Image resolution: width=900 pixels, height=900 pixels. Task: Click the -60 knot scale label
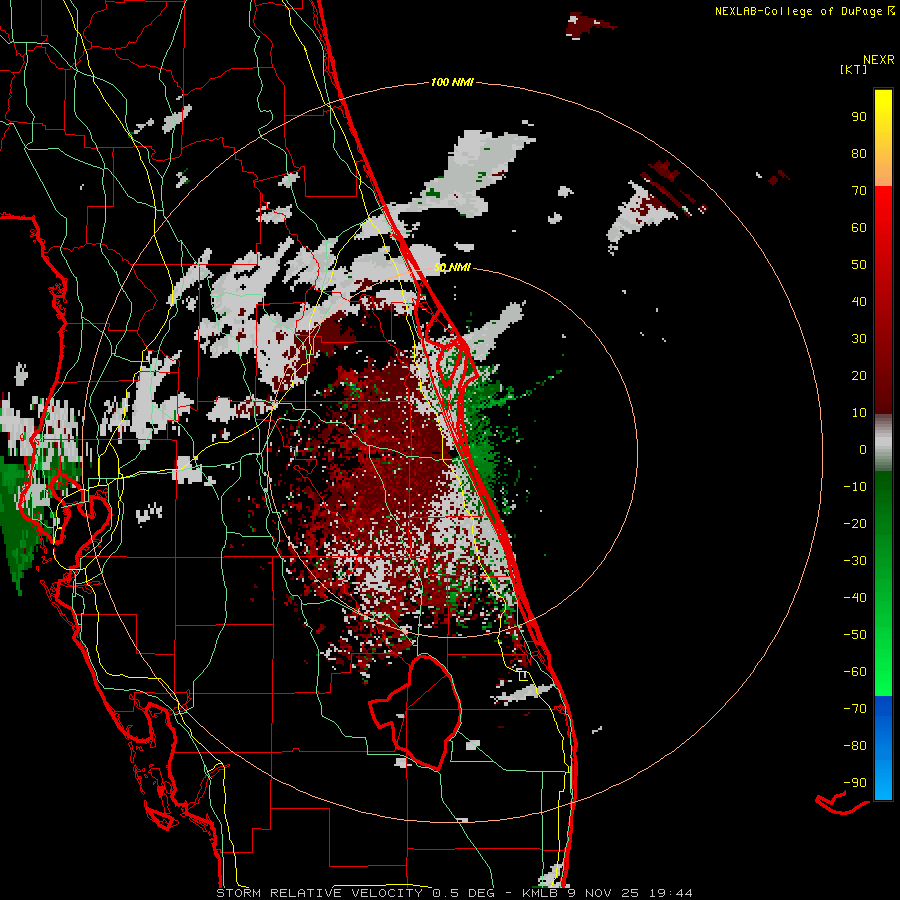(x=855, y=672)
